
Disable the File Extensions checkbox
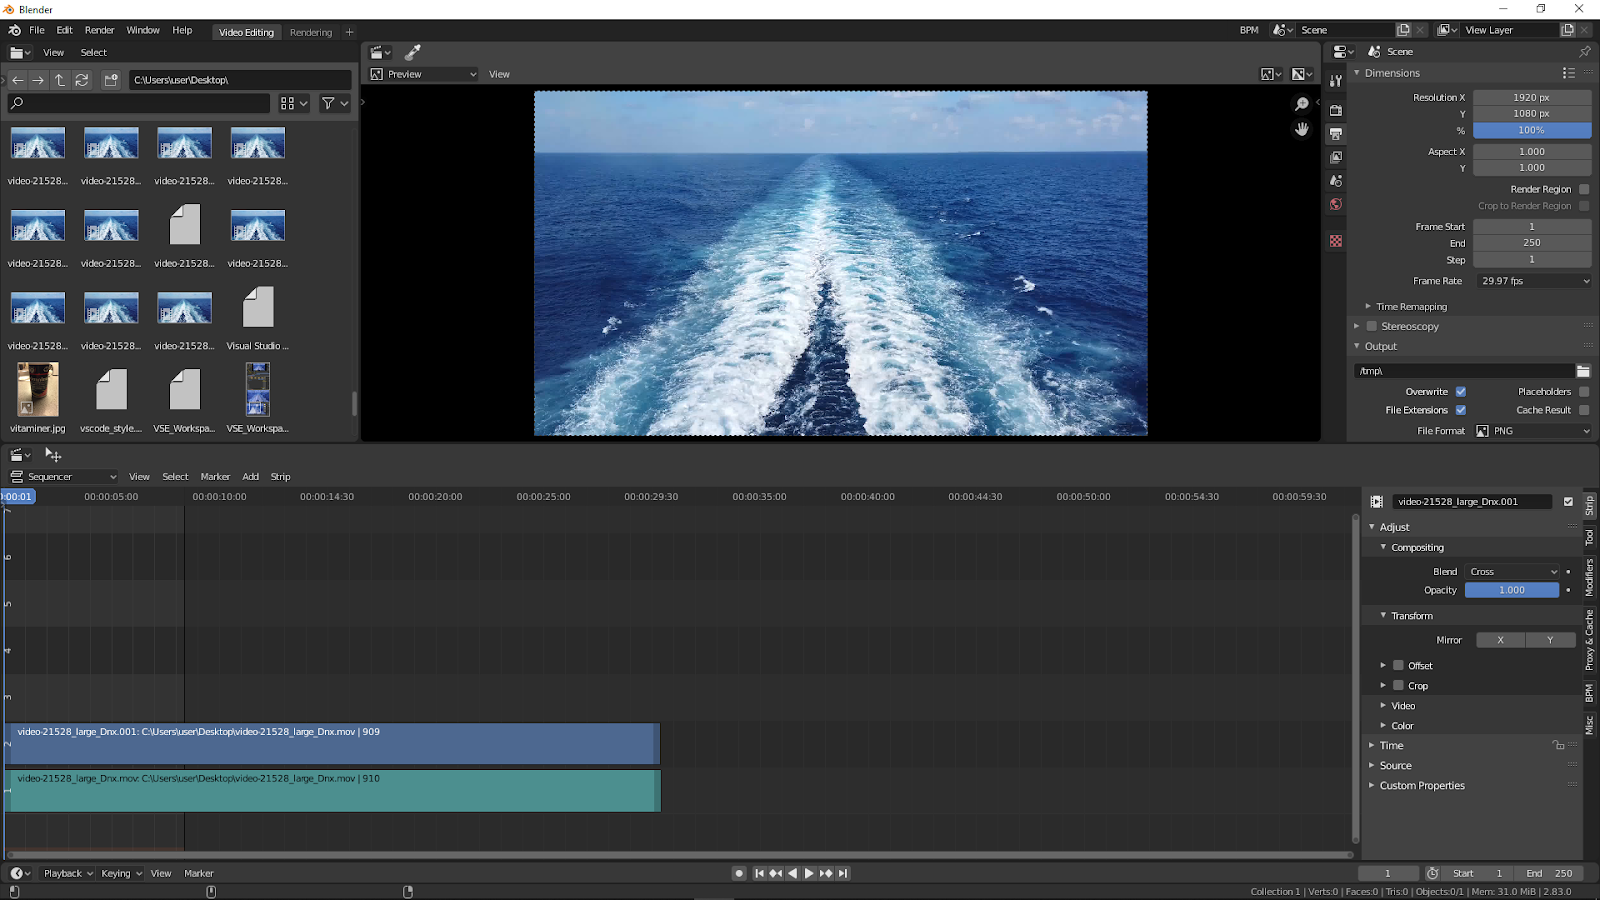click(x=1460, y=410)
